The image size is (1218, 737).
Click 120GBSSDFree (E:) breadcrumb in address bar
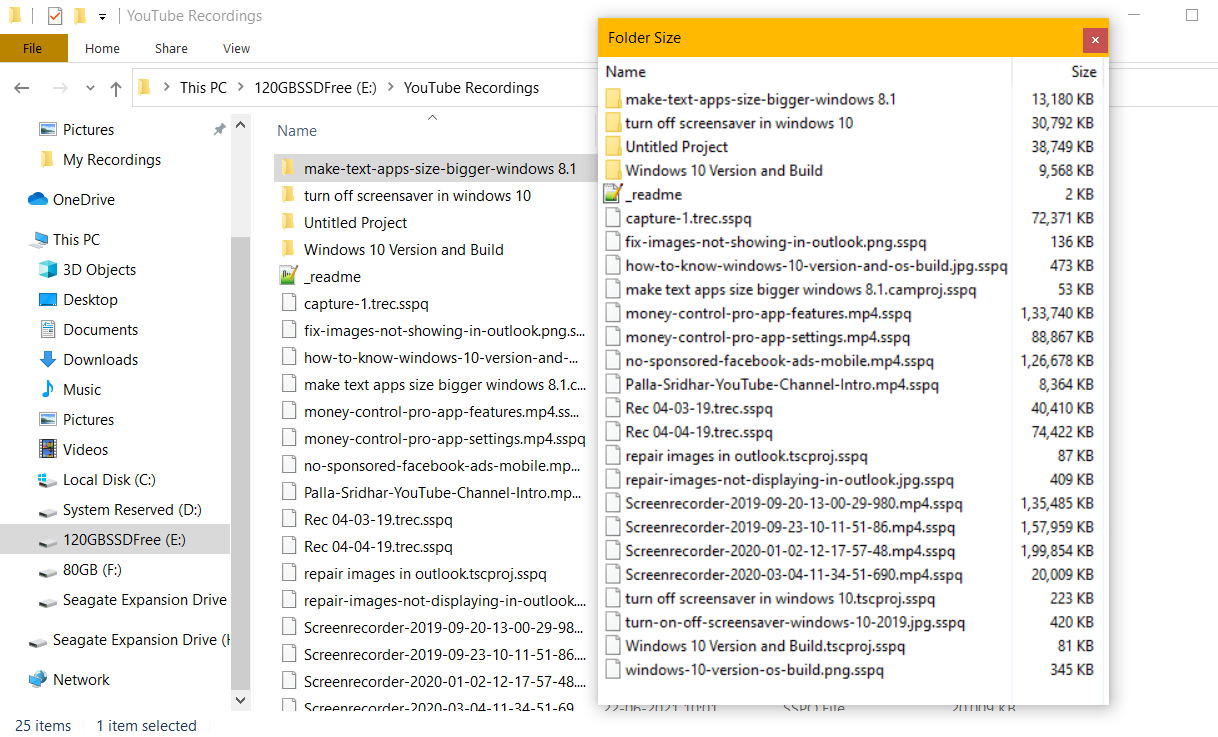click(x=315, y=88)
